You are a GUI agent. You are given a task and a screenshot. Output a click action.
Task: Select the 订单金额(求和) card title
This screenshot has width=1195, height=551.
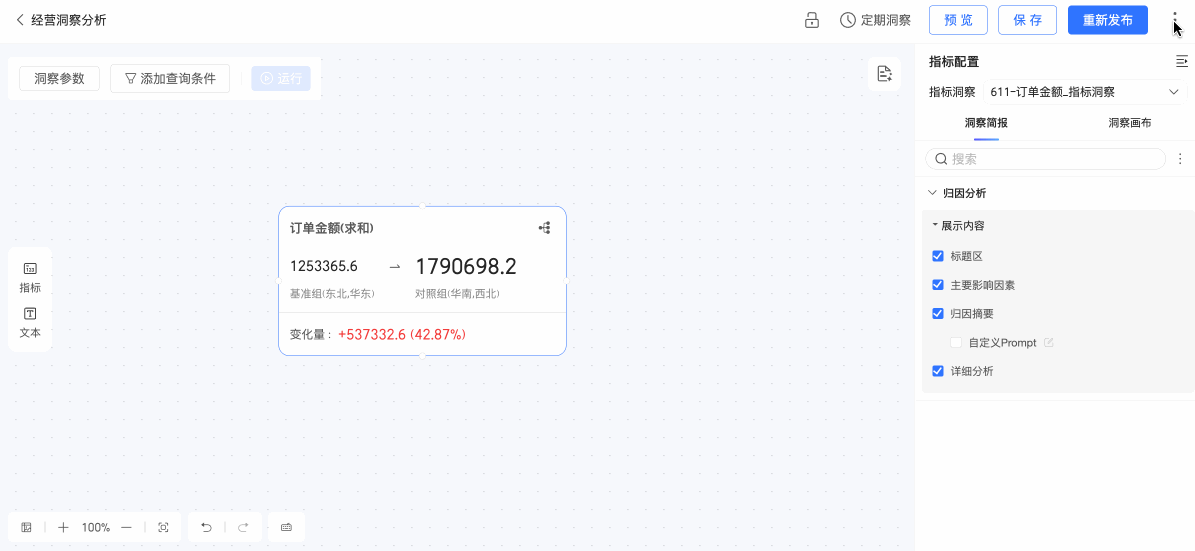coord(332,228)
